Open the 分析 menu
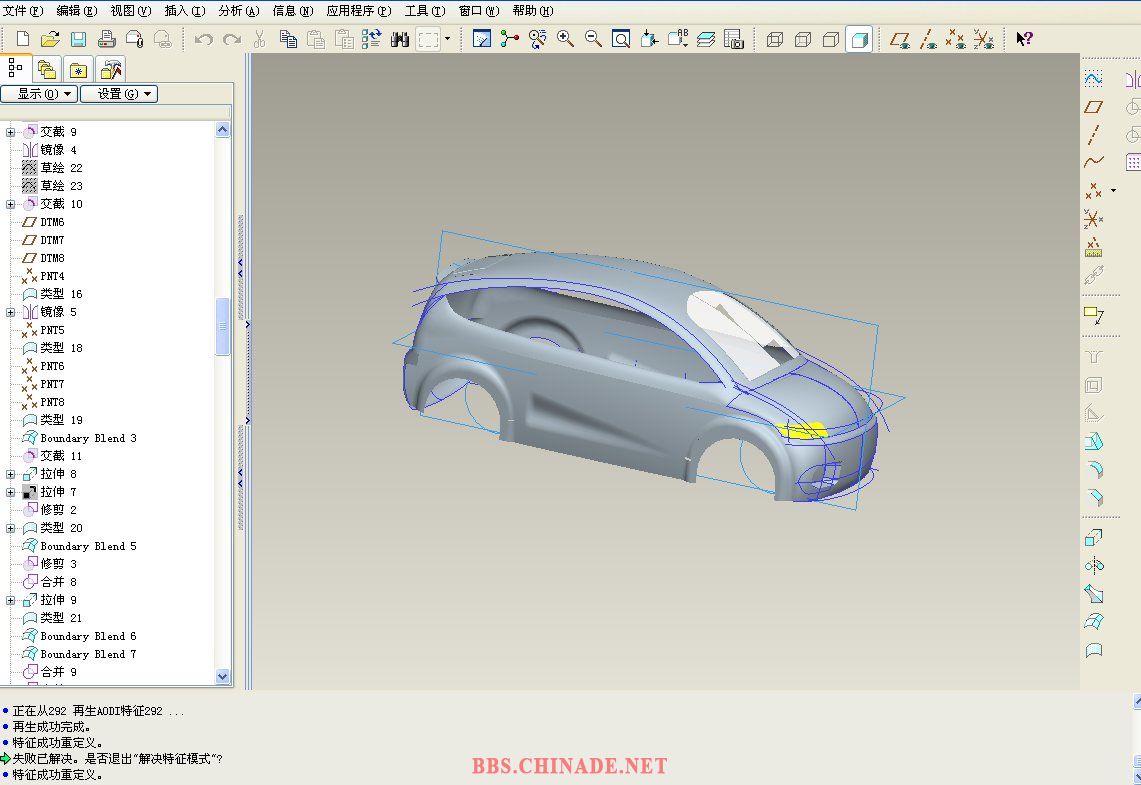The image size is (1141, 785). 239,10
